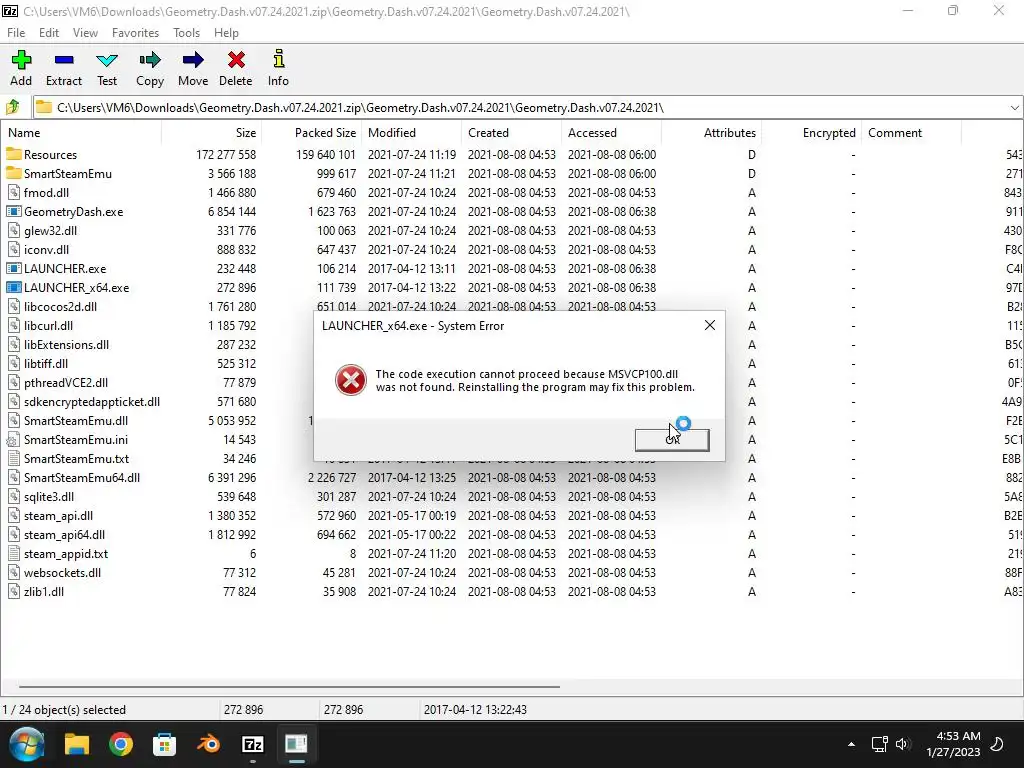Screen dimensions: 1024x768
Task: Open the Tools menu
Action: point(186,33)
